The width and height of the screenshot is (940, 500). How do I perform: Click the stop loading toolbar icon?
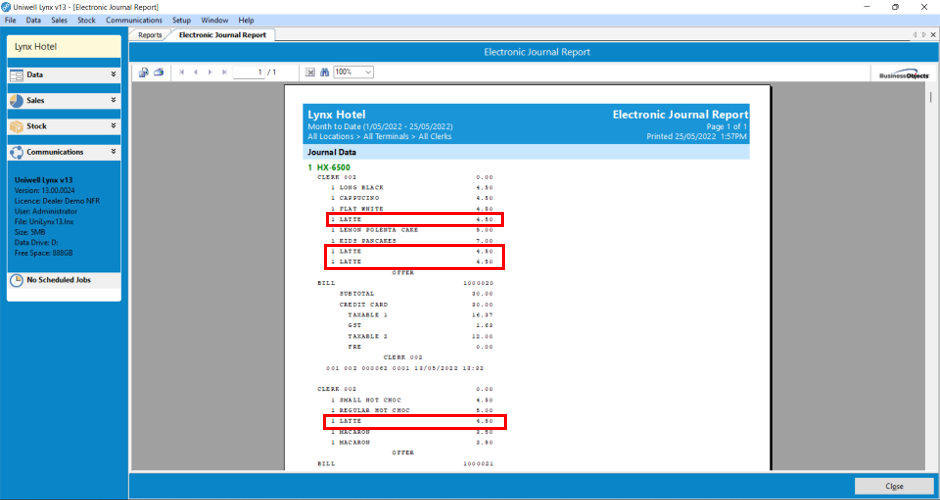point(310,72)
